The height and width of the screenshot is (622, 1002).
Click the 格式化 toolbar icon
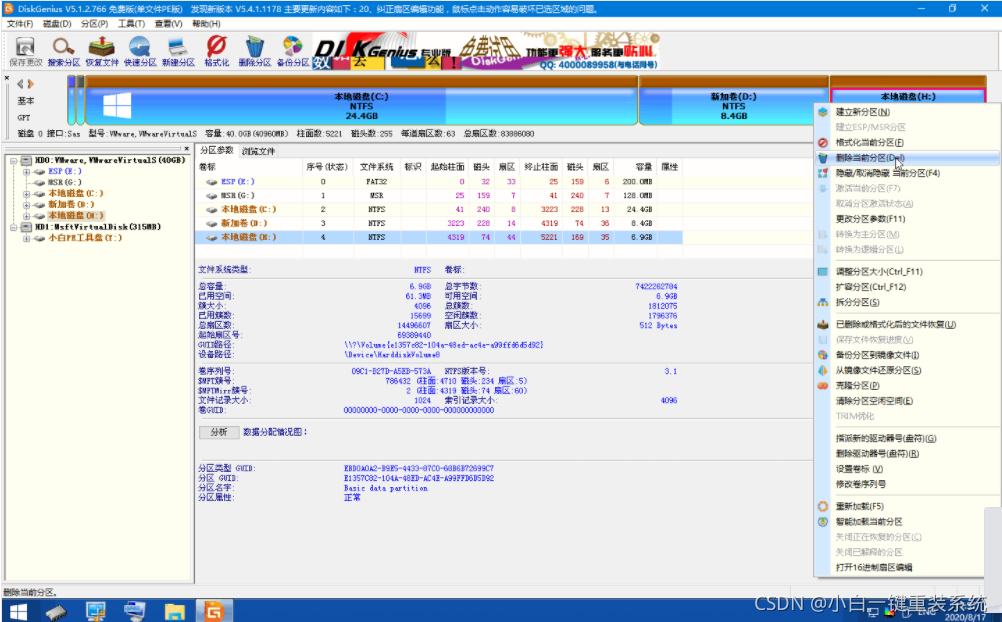(217, 51)
